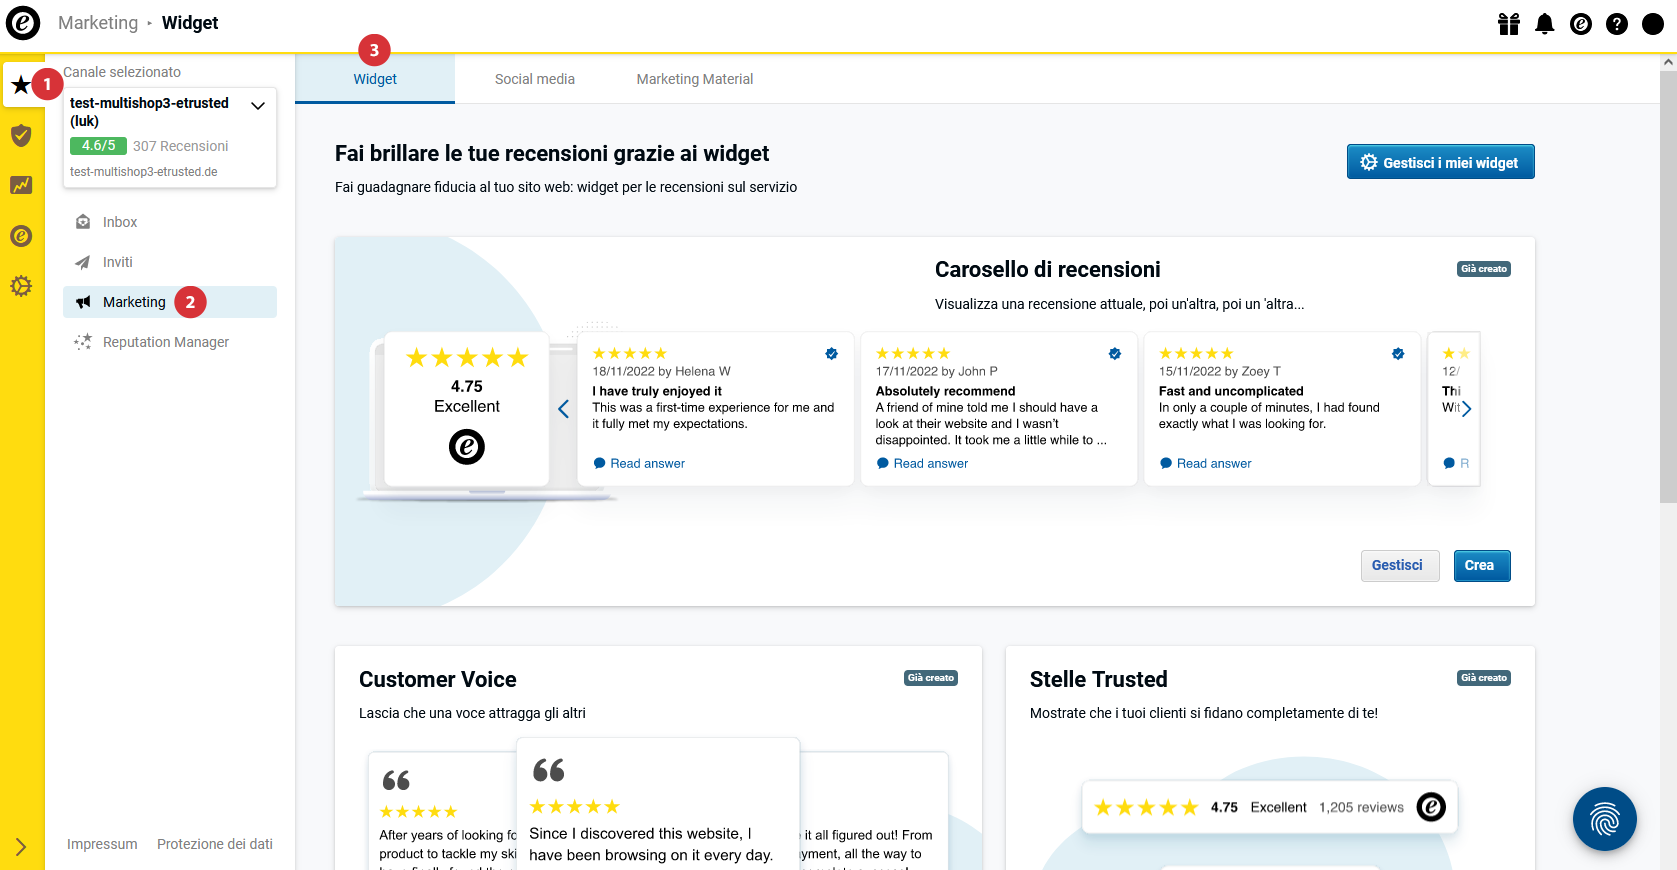Click the page vertical scrollbar

pos(1668,460)
